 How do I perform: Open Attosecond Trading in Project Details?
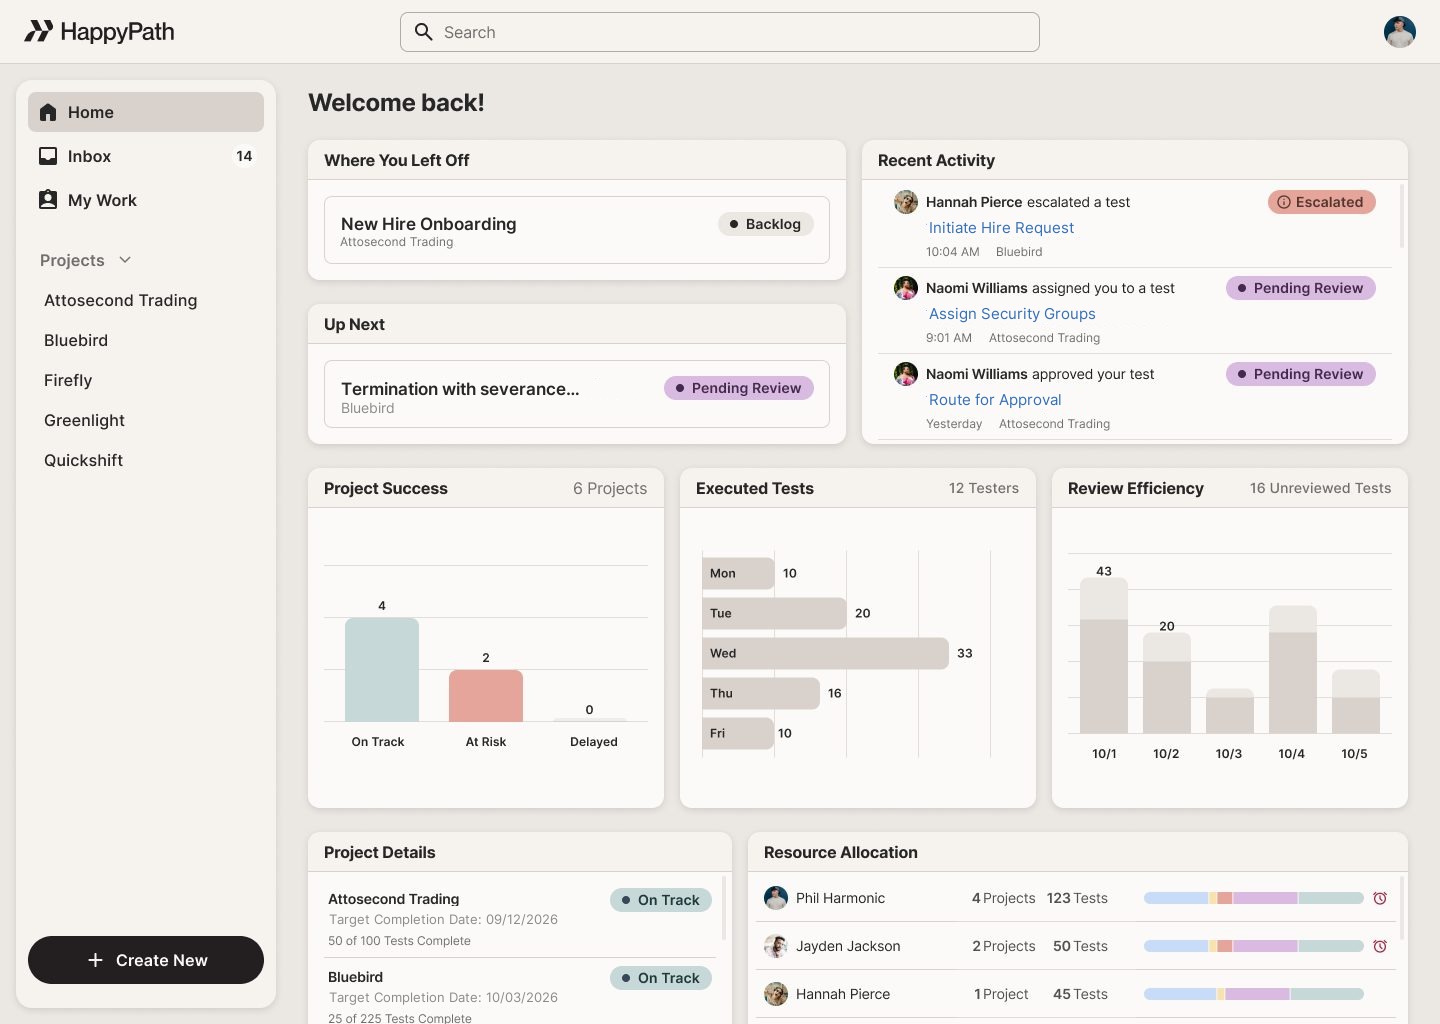(x=394, y=899)
